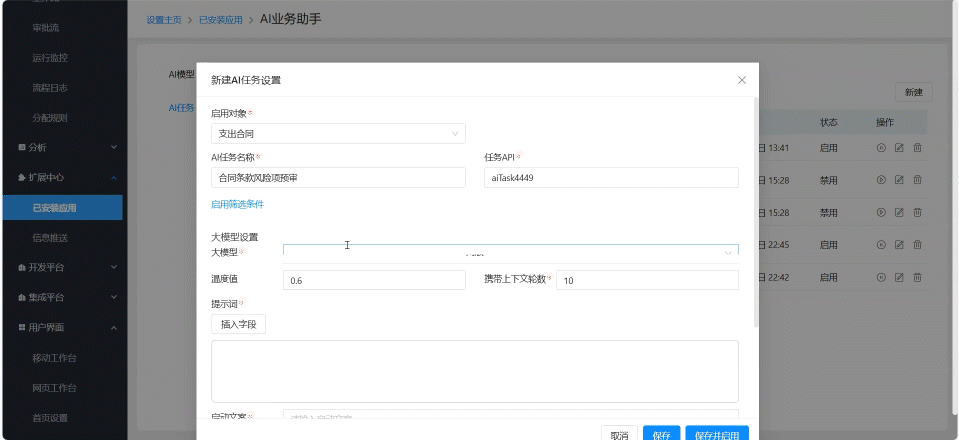Close the 新建AI任务设置 dialog with the X
The width and height of the screenshot is (959, 440).
coord(741,79)
